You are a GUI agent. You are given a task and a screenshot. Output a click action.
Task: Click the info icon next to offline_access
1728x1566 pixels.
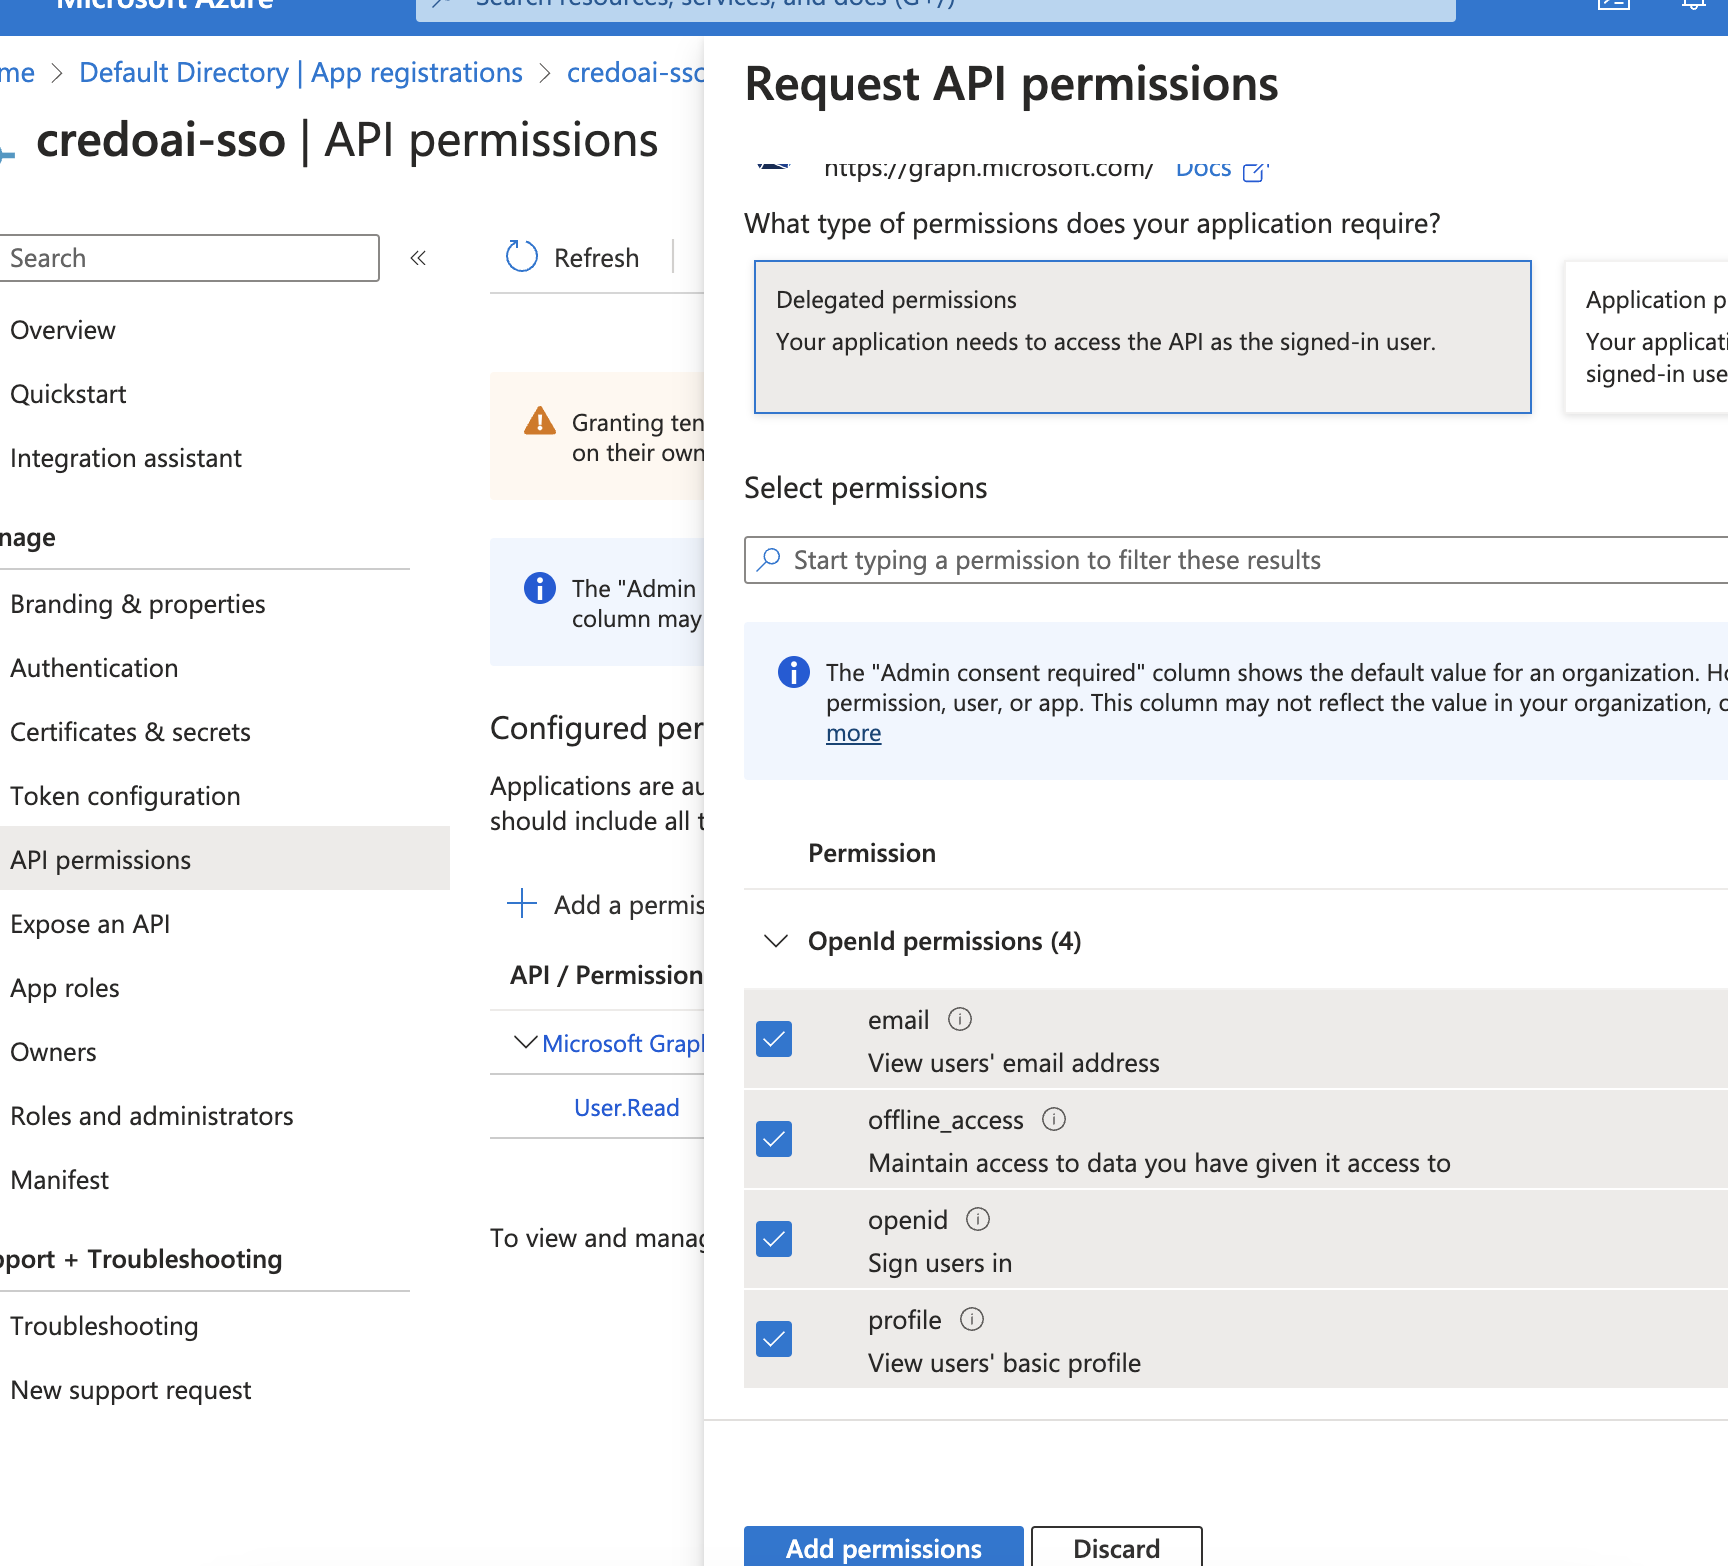pos(1054,1119)
